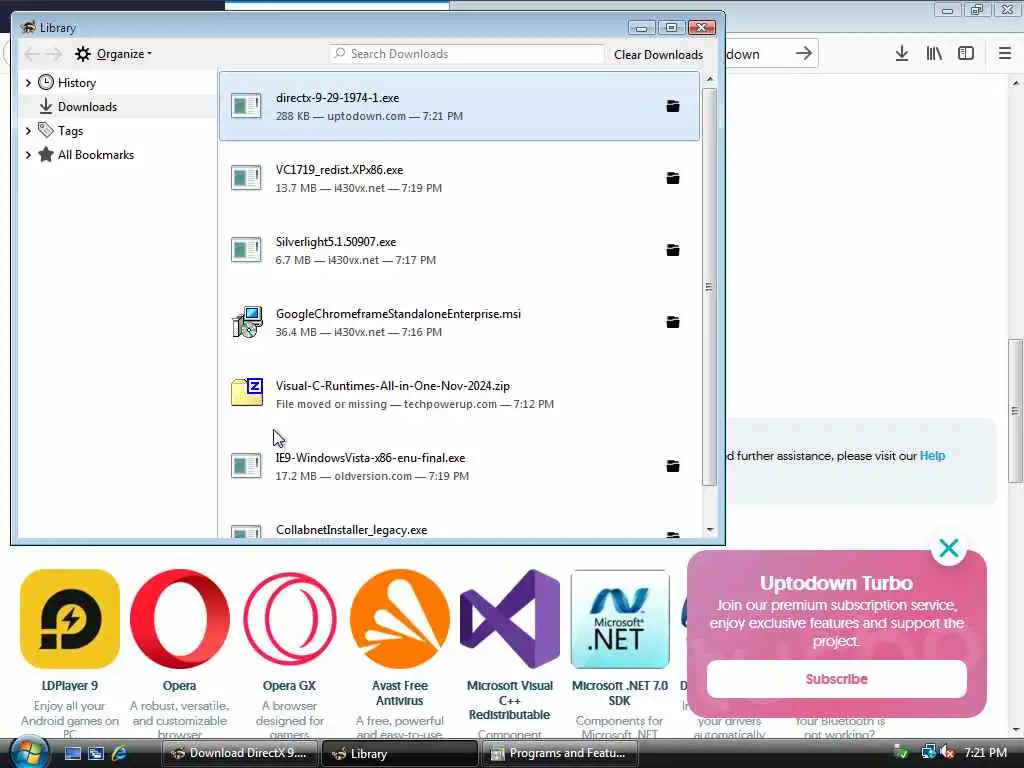Select Downloads in the Library sidebar
This screenshot has width=1024, height=768.
tap(87, 106)
